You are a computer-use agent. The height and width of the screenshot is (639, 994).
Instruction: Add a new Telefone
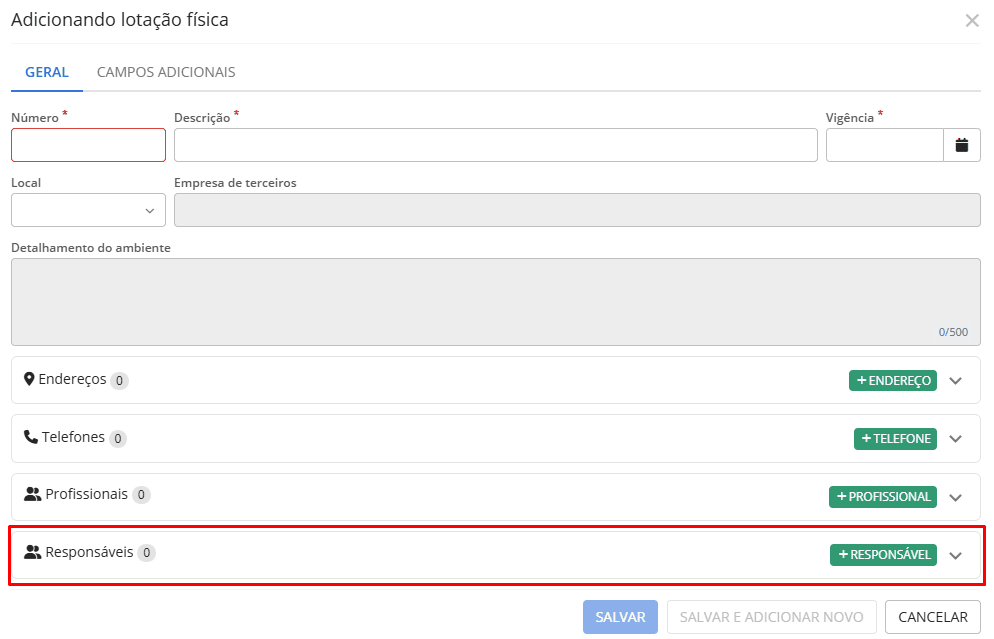(894, 438)
